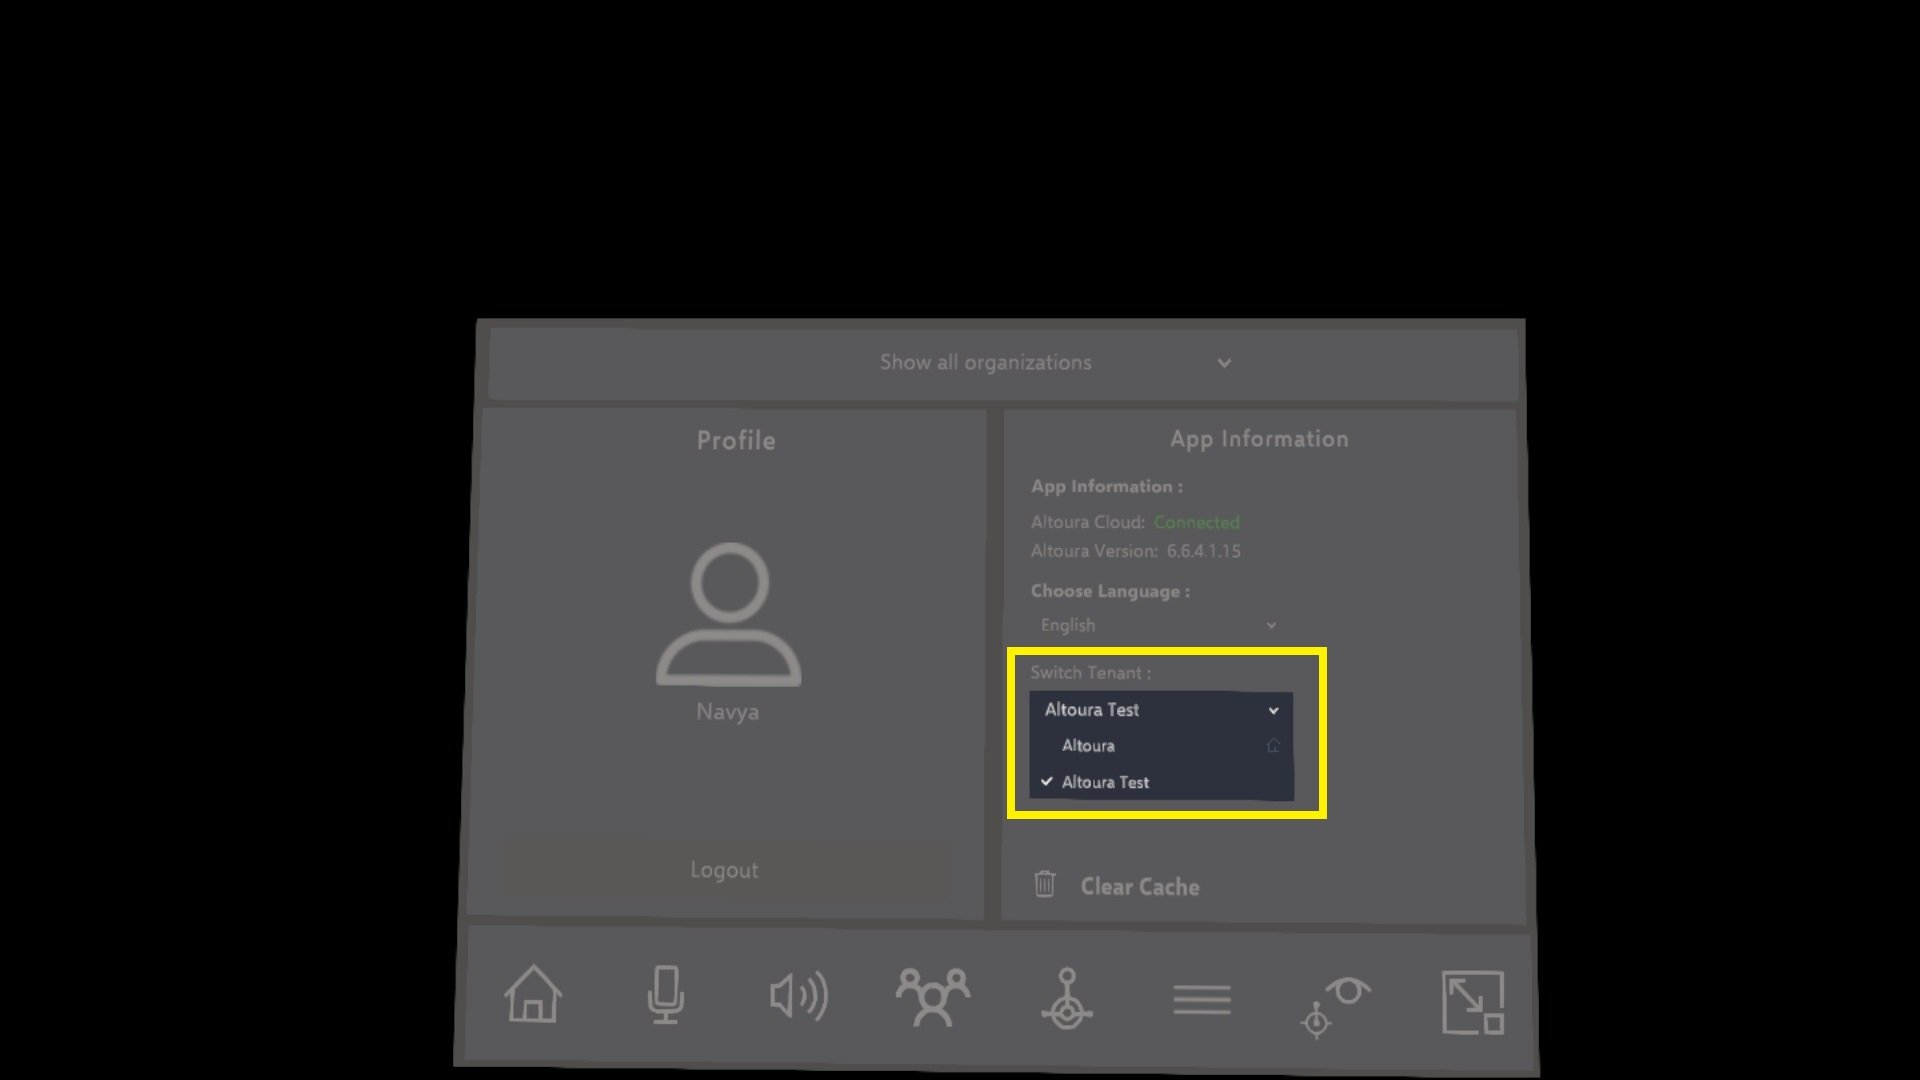This screenshot has width=1920, height=1080.
Task: Click the trash can icon
Action: tap(1045, 884)
